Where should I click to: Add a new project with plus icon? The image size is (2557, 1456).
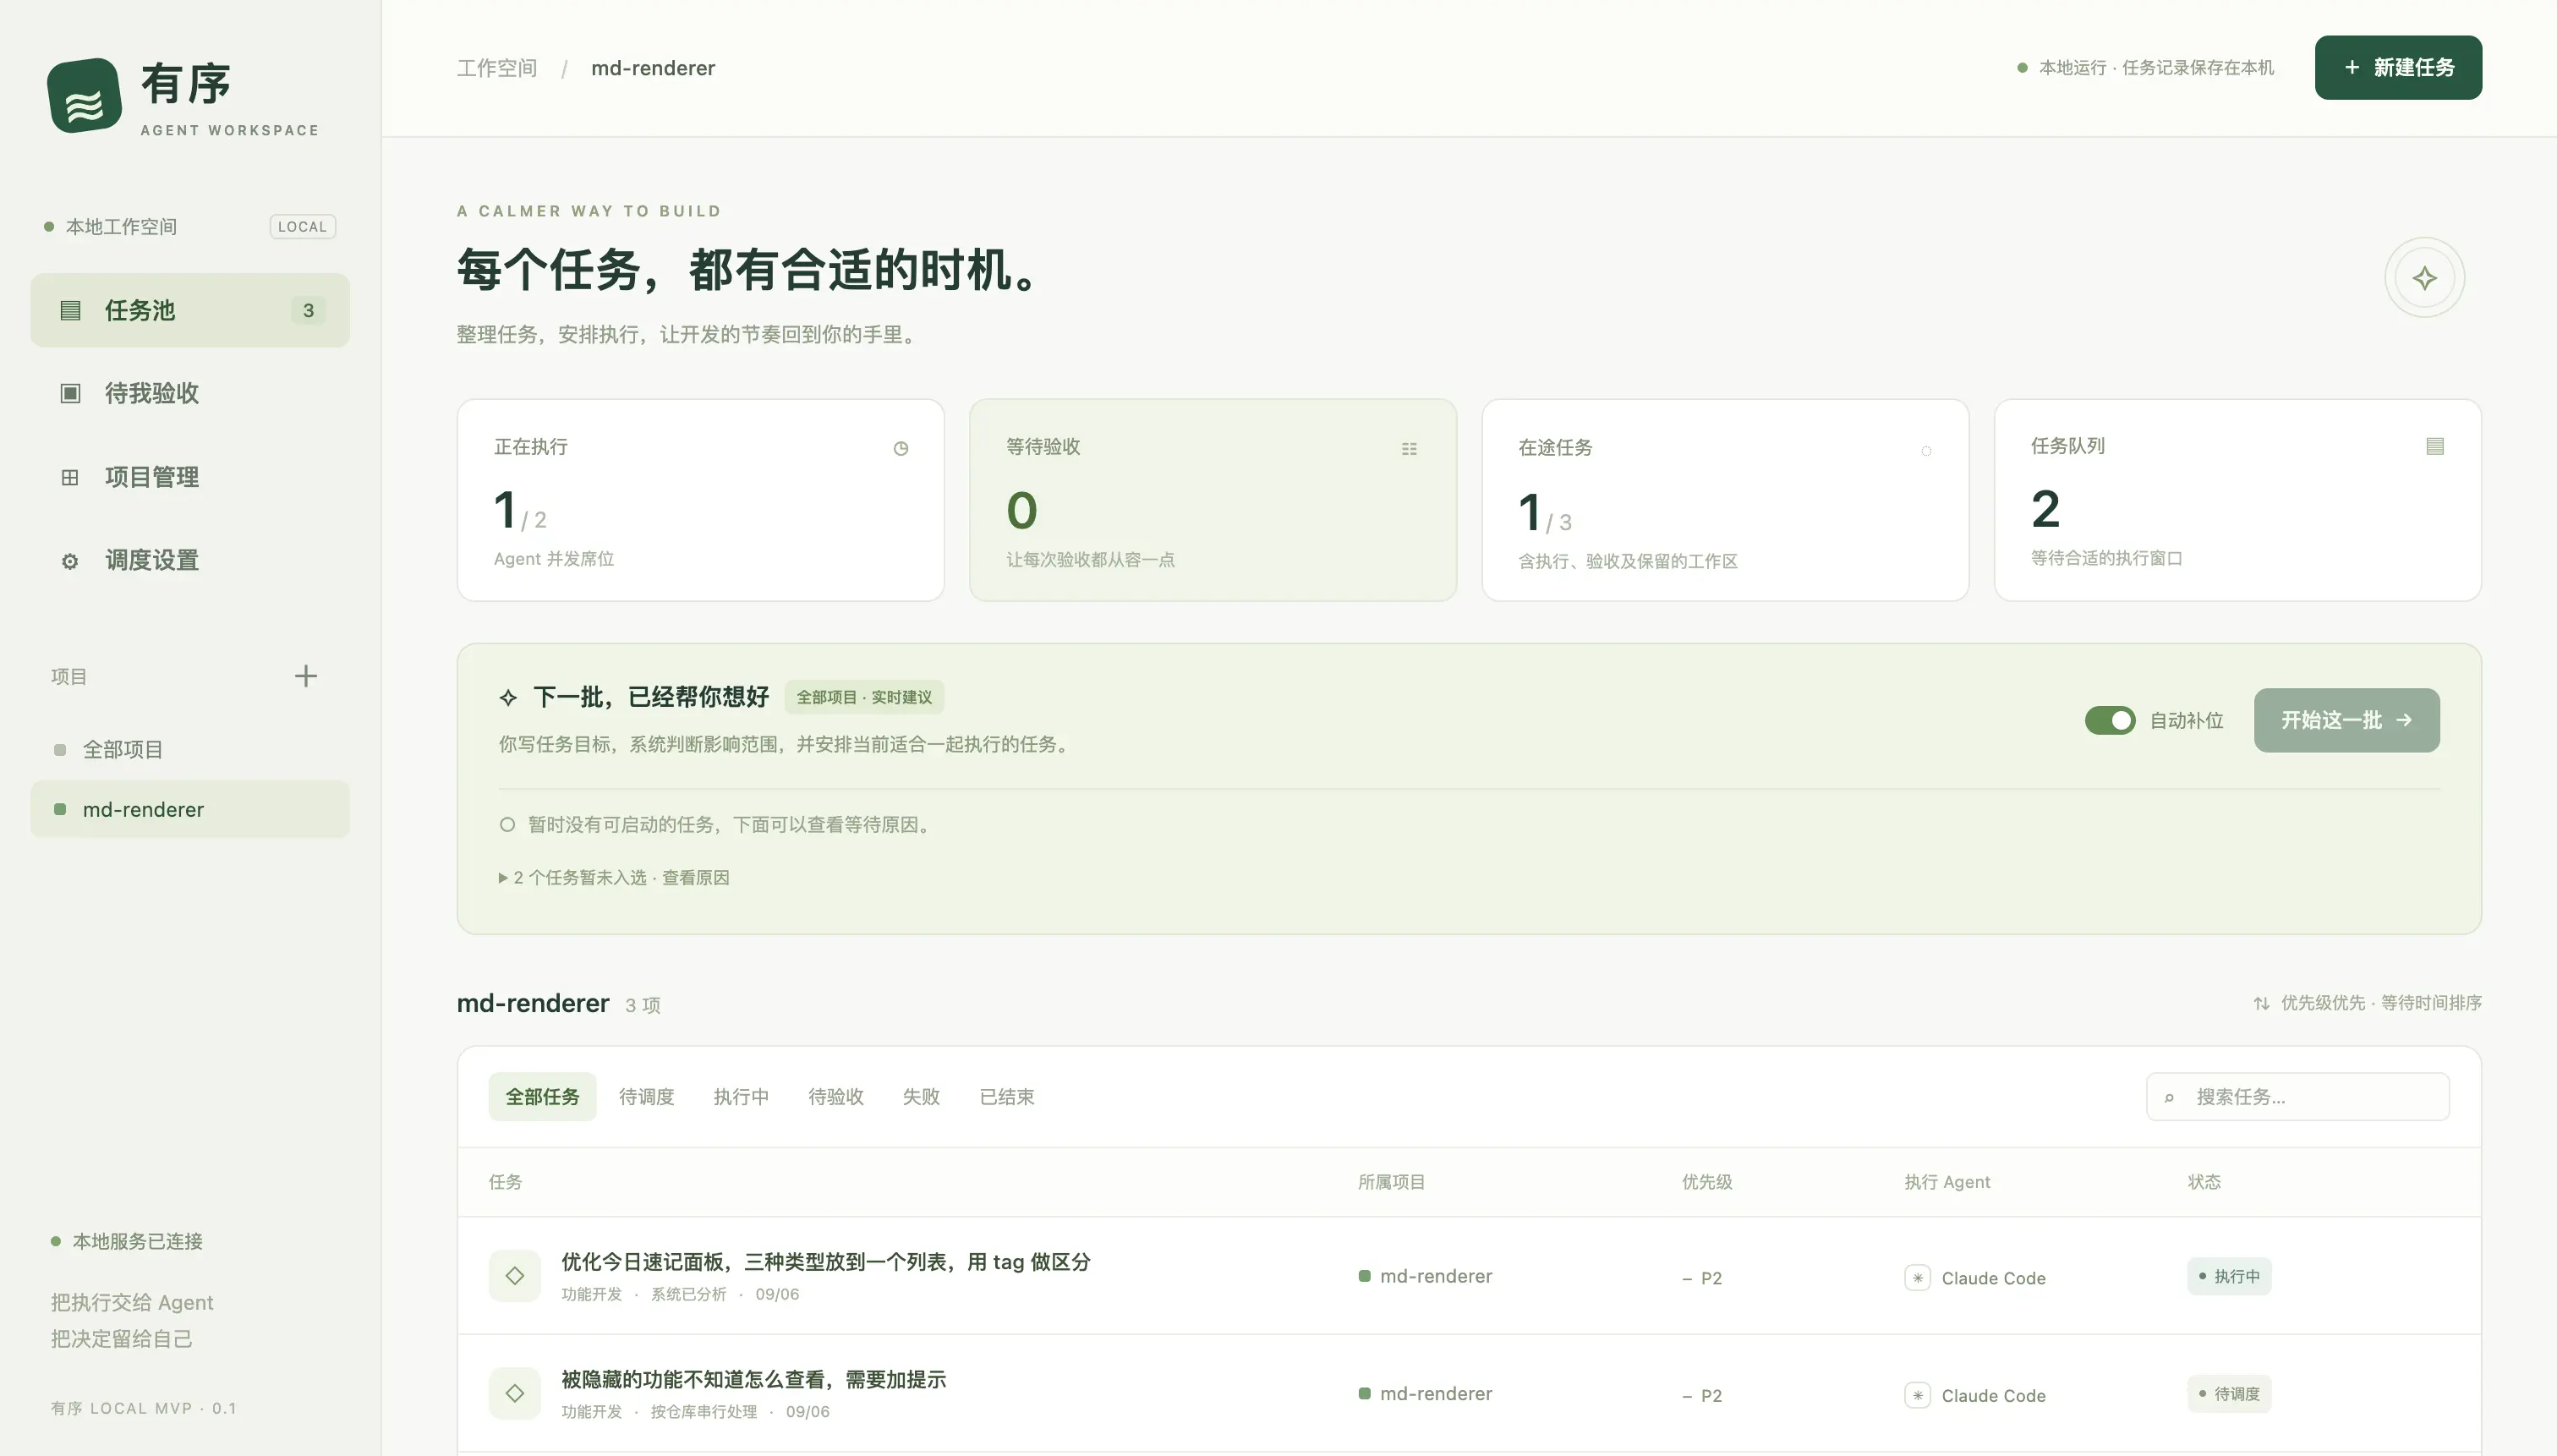point(306,676)
